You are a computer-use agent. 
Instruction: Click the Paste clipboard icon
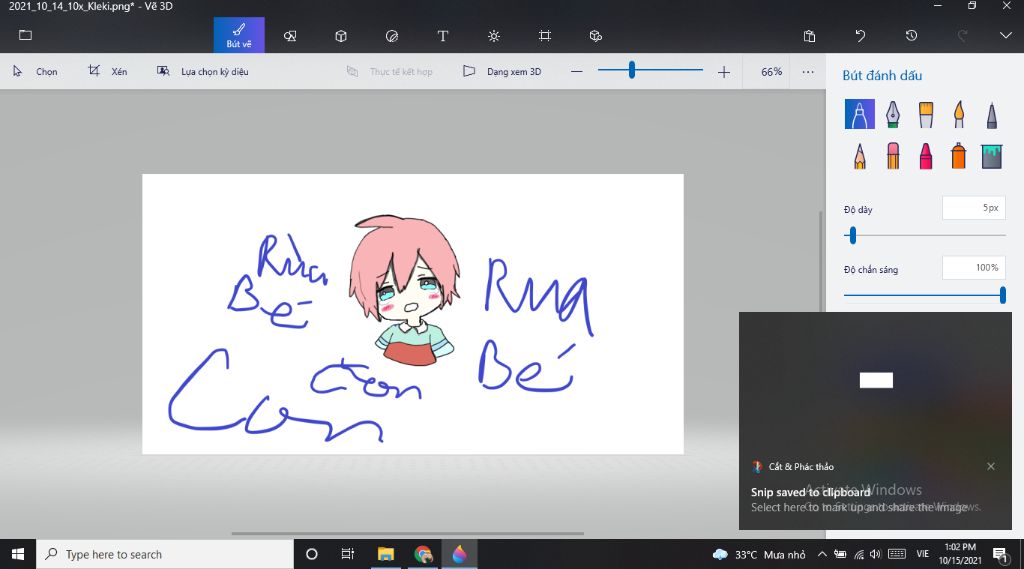tap(809, 36)
